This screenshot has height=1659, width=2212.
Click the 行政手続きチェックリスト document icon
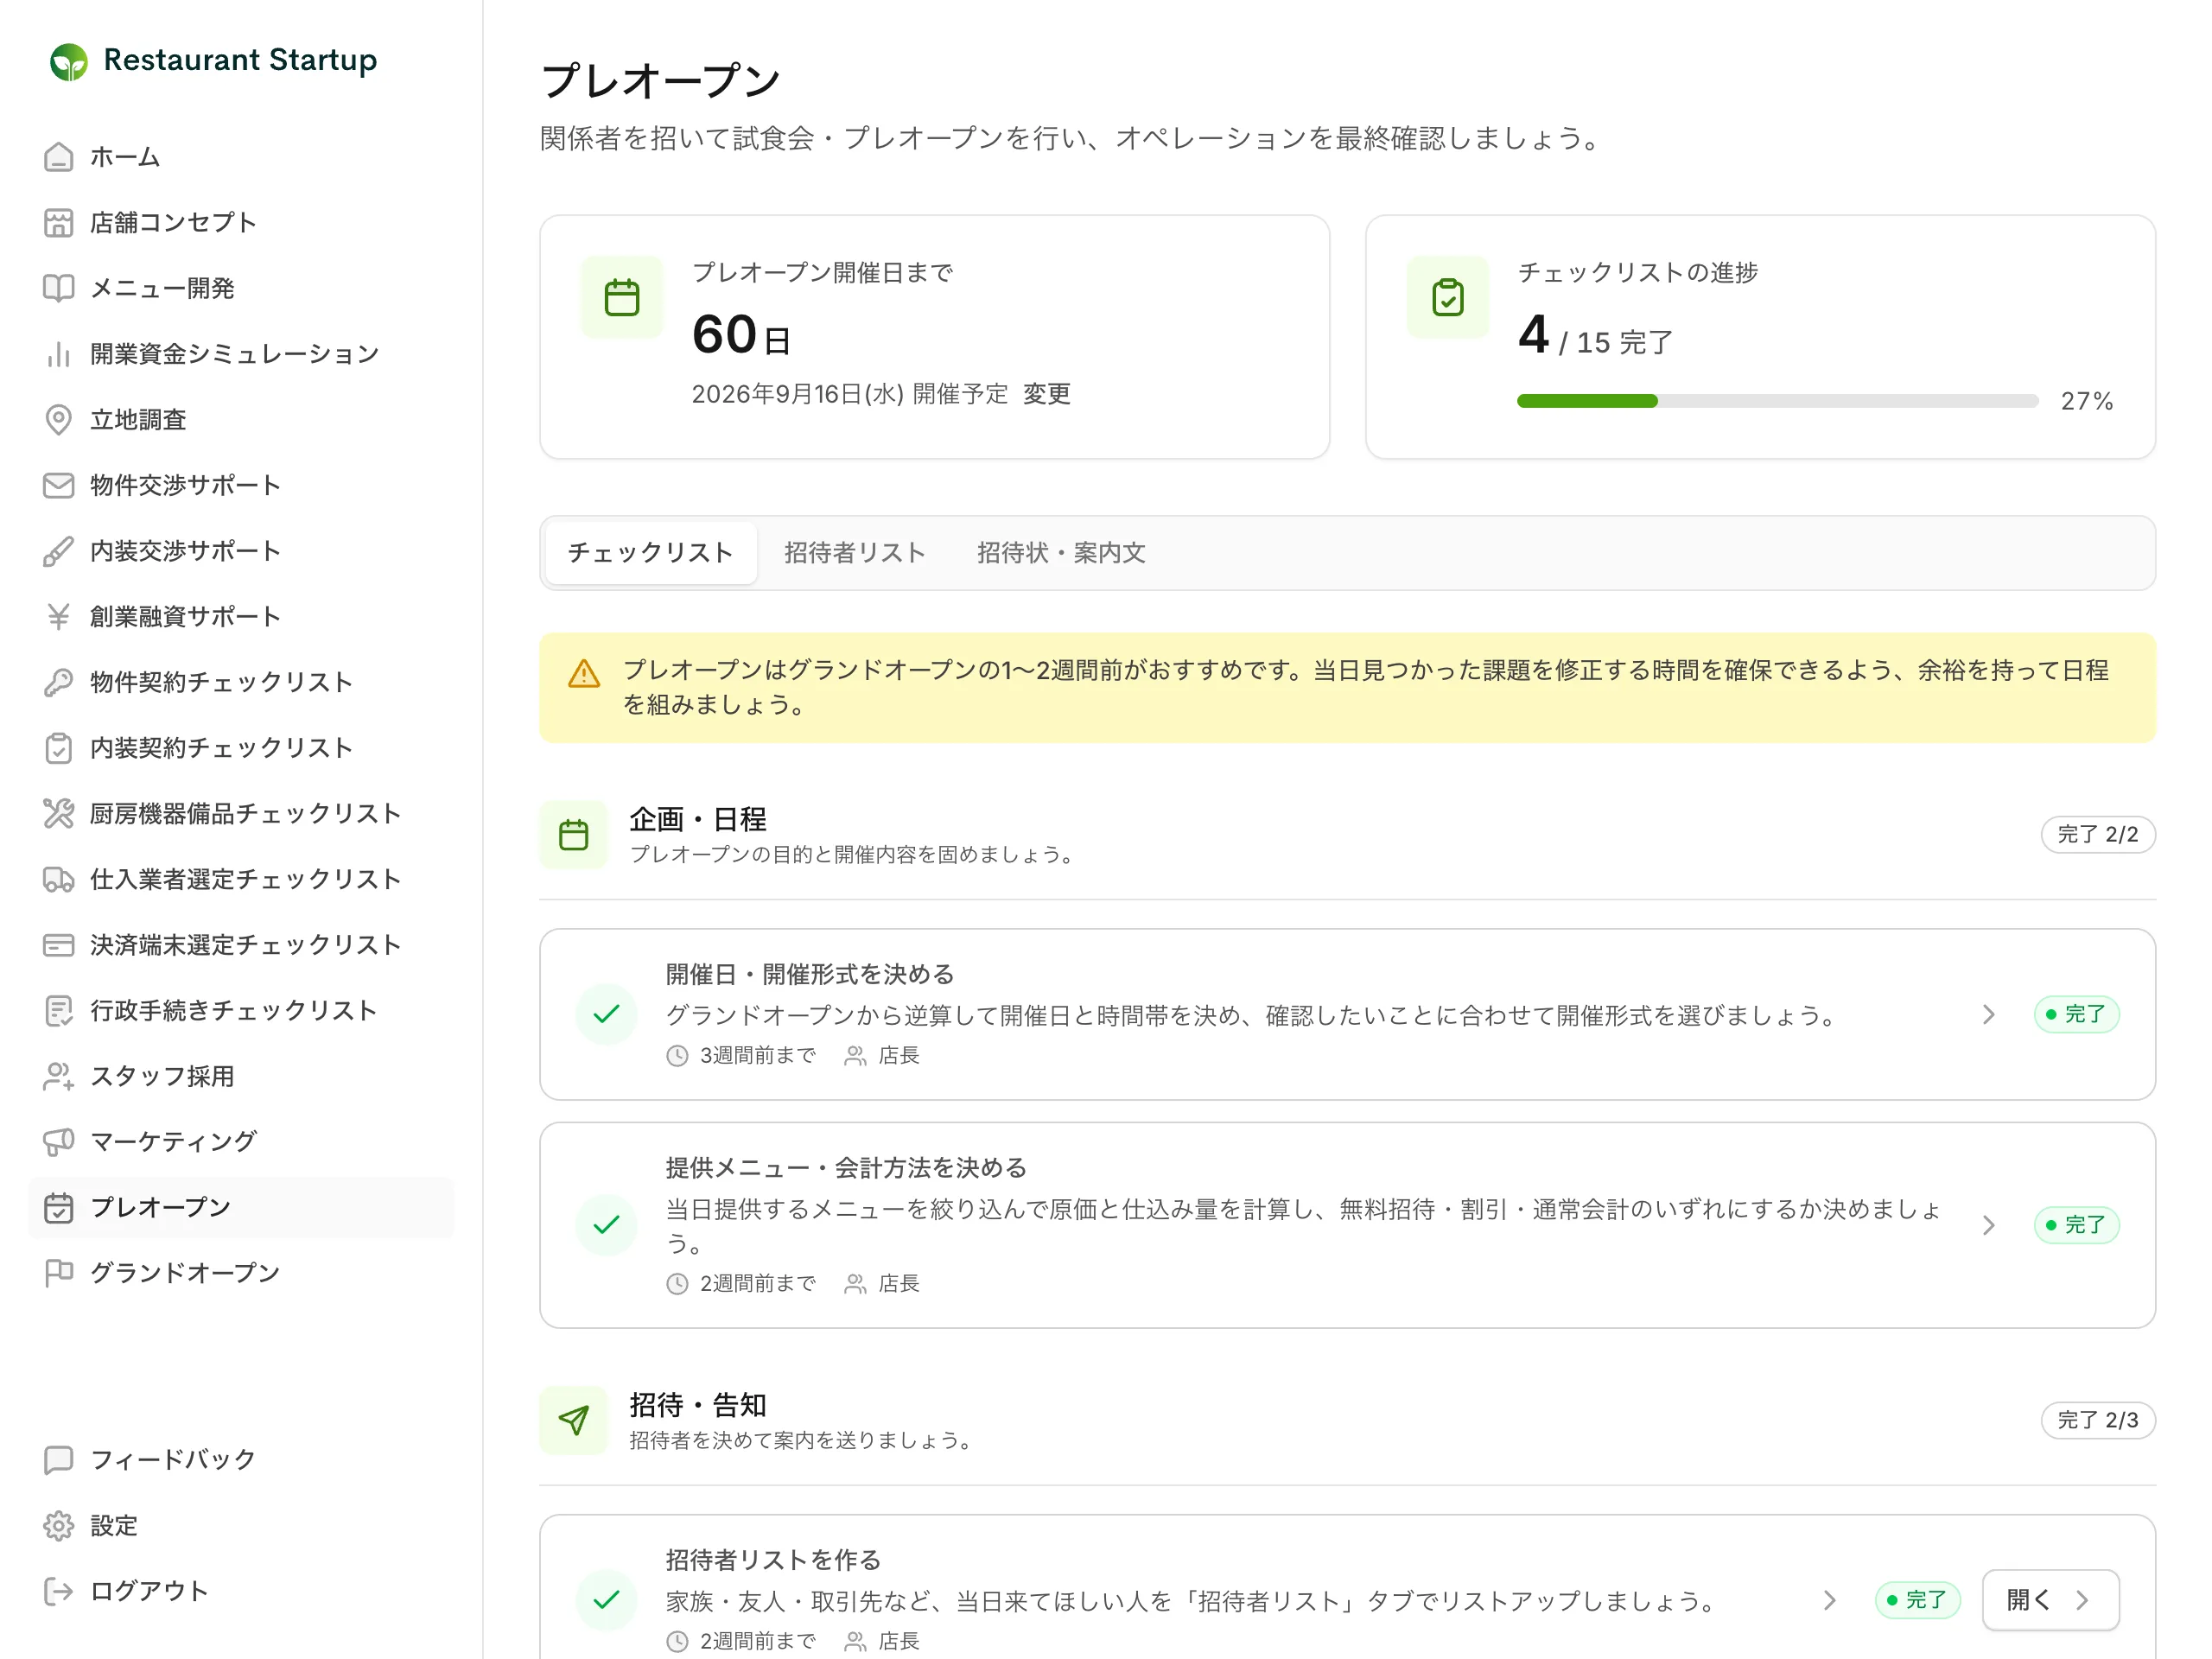59,1011
